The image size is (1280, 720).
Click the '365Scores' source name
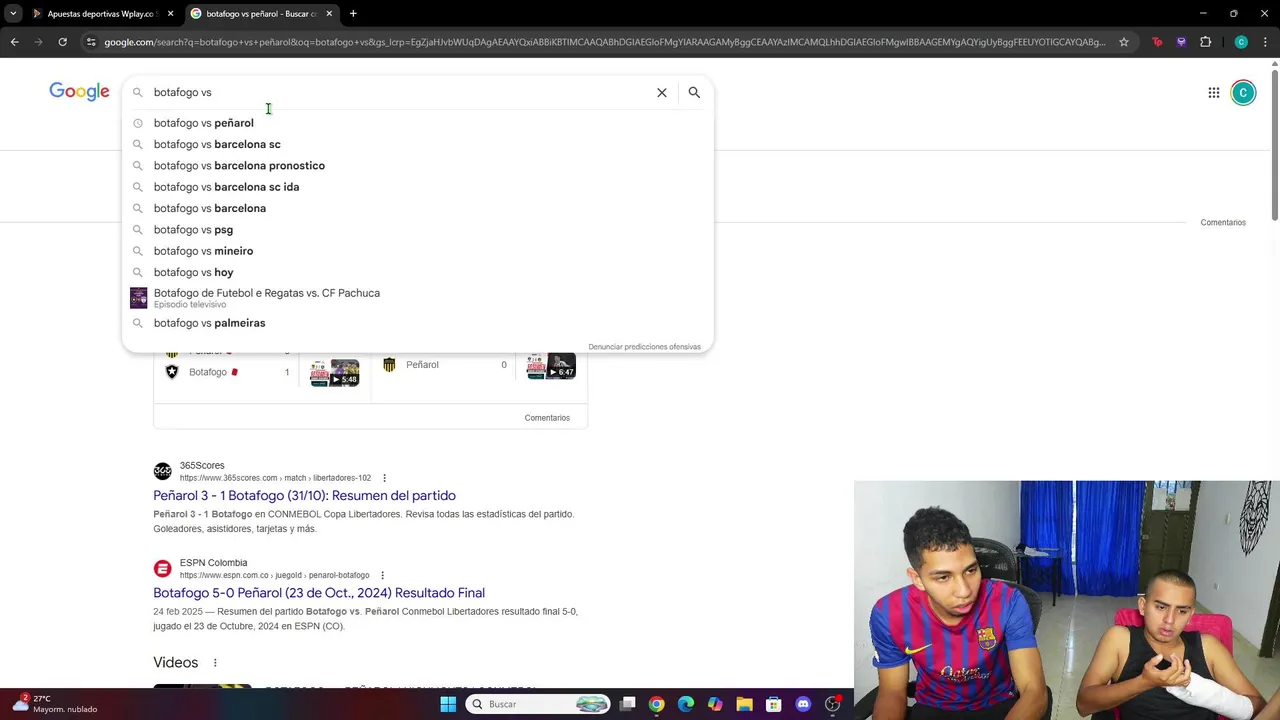(202, 465)
